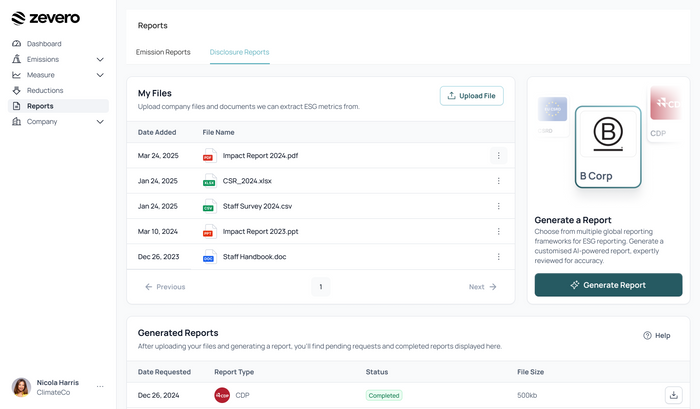Click the XLSX file icon for CSR_2024
The height and width of the screenshot is (409, 700).
click(209, 181)
